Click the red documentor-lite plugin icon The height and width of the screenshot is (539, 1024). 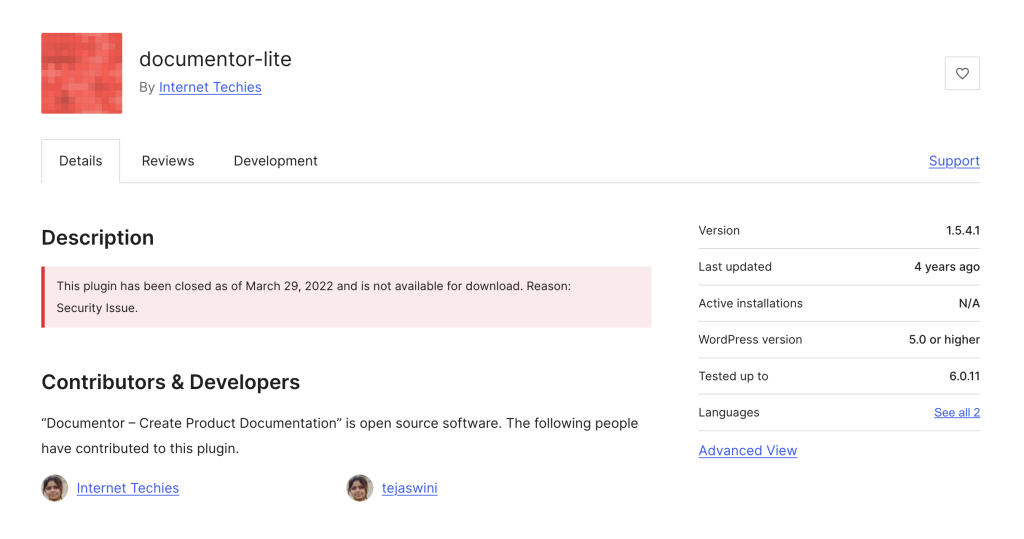point(81,73)
